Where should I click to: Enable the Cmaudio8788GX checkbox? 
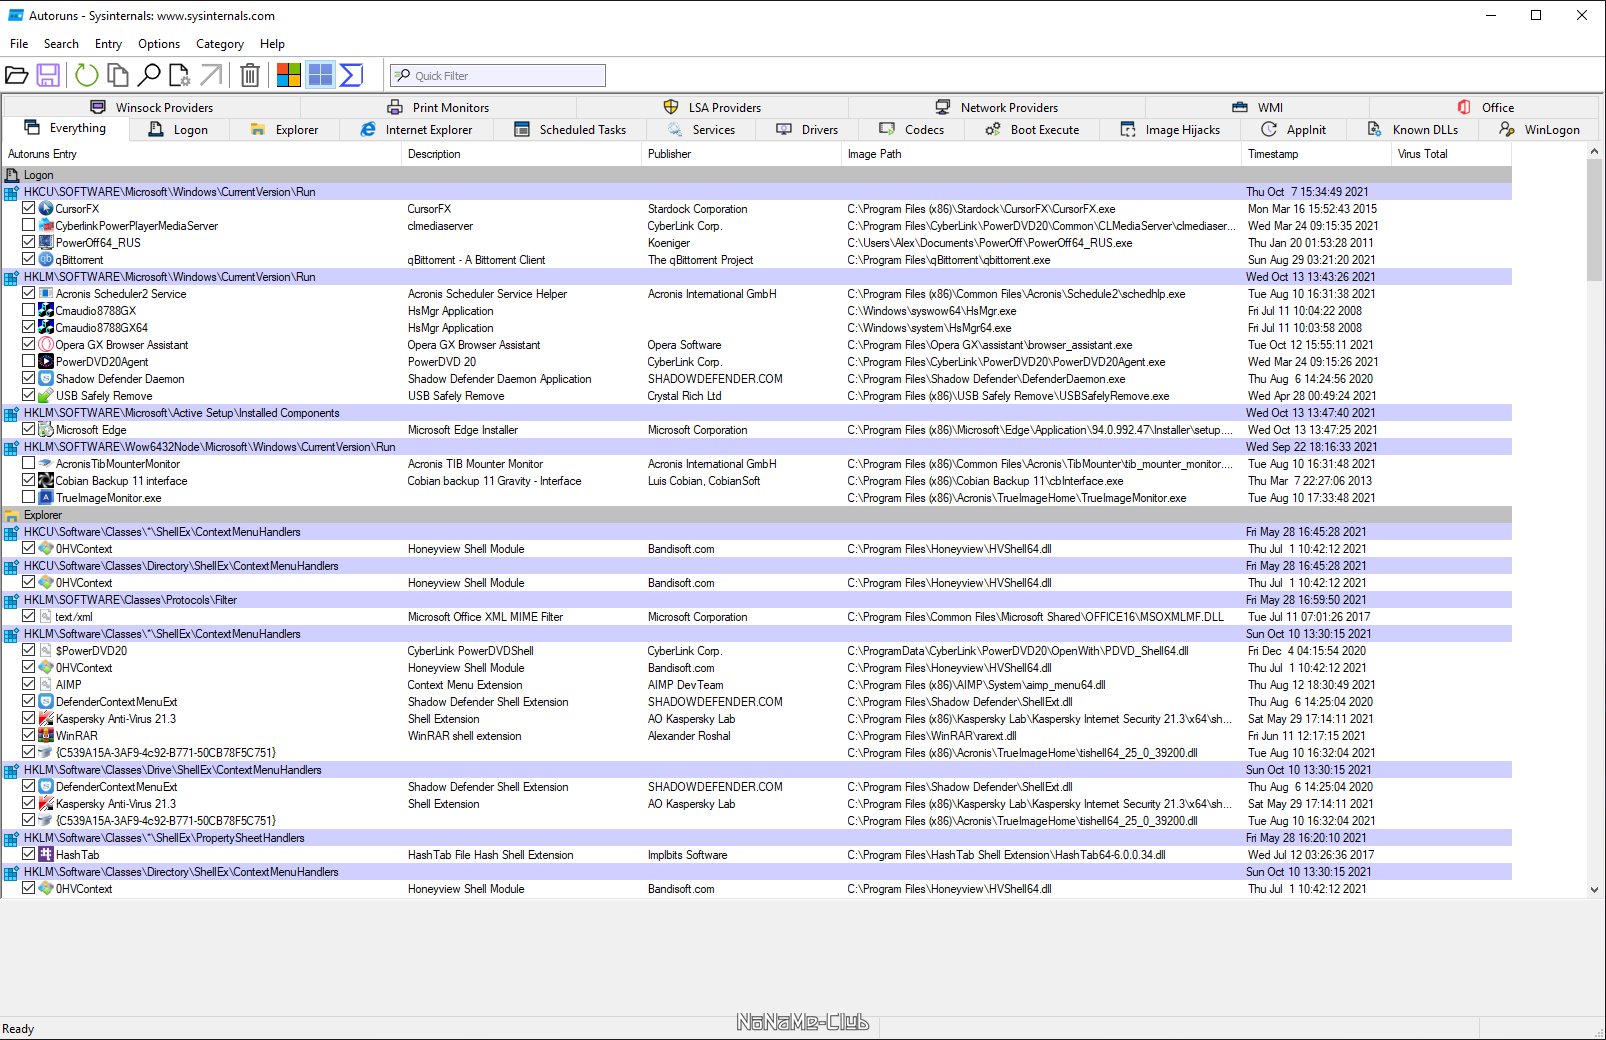point(29,311)
